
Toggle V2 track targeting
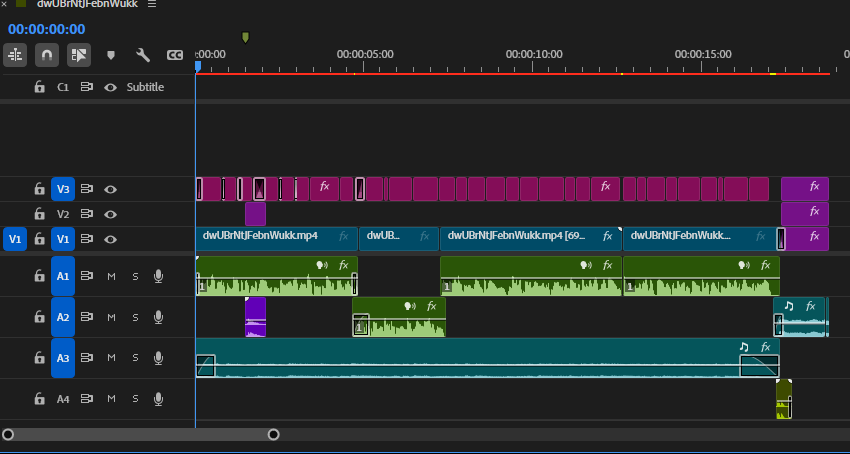[x=63, y=214]
